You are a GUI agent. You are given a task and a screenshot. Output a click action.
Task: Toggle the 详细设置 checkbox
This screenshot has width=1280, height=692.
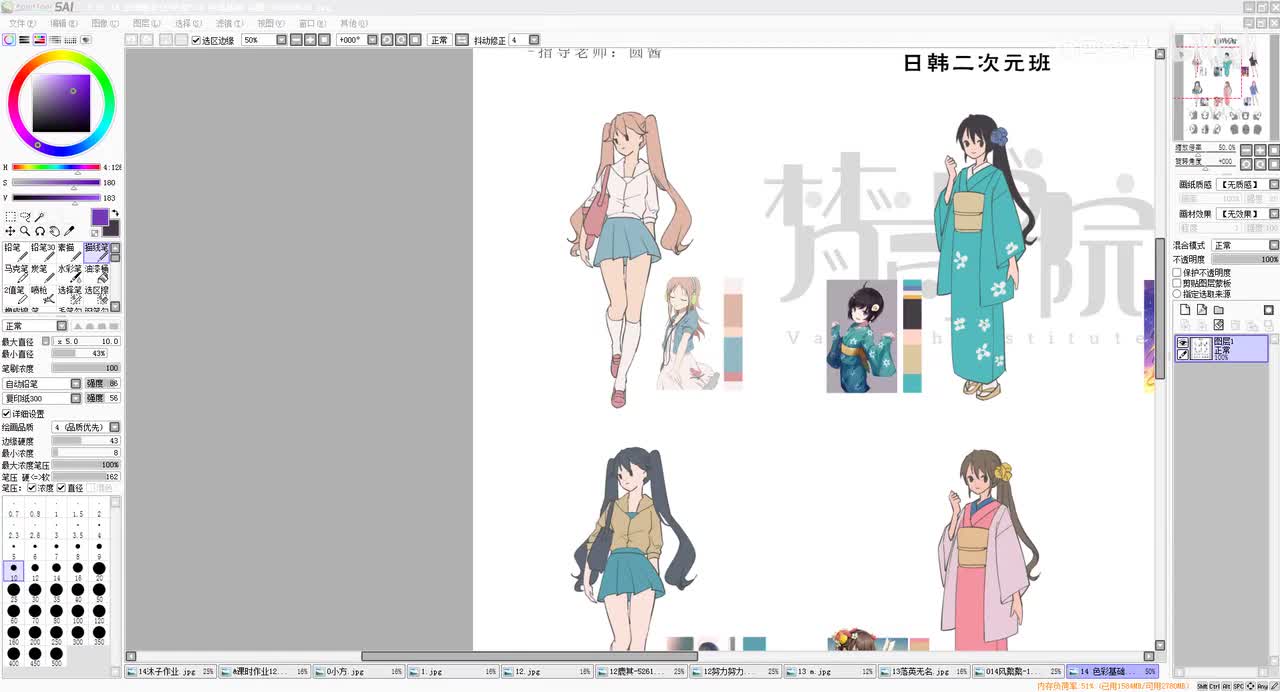point(6,414)
